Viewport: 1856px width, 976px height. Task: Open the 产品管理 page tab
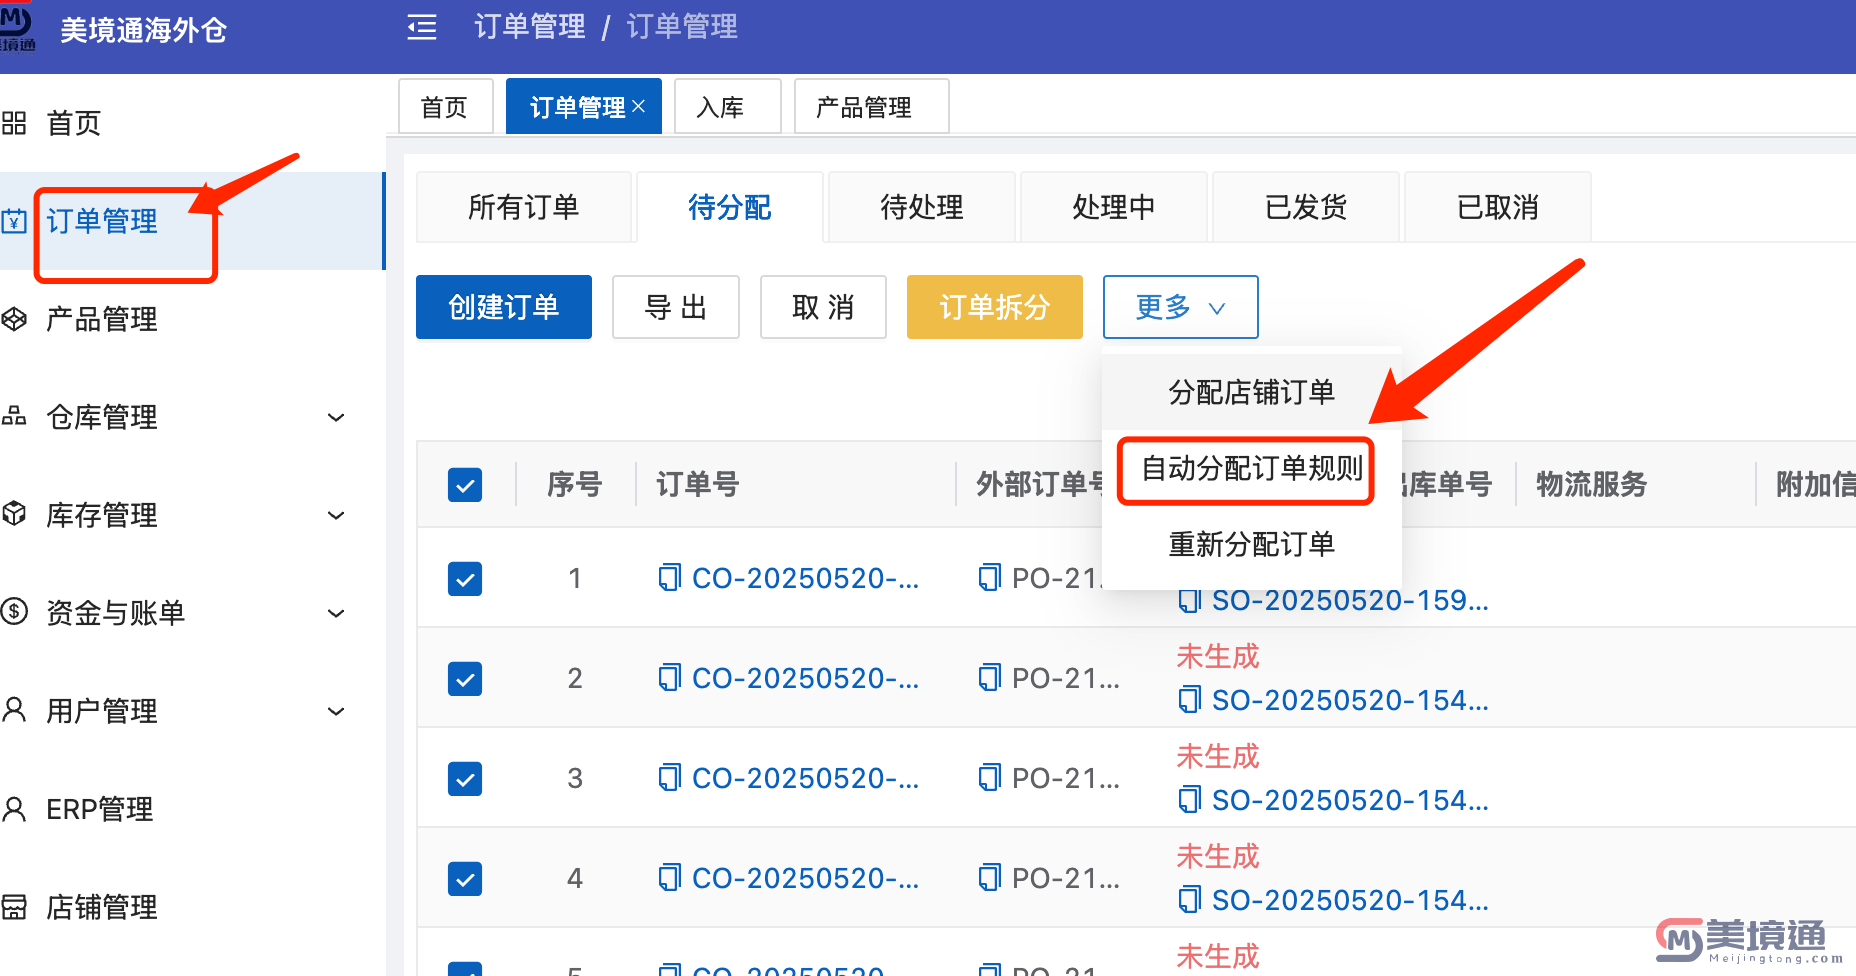pyautogui.click(x=871, y=106)
